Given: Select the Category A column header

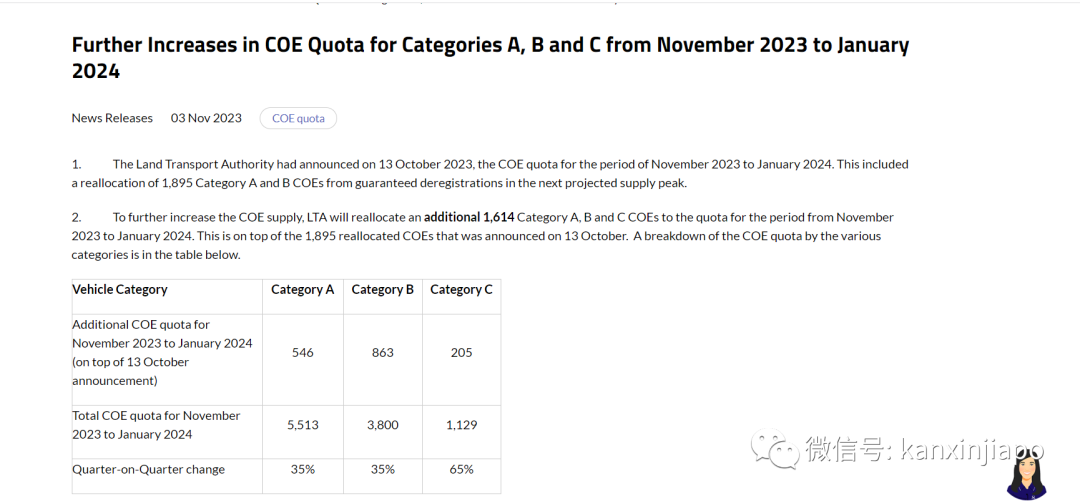Looking at the screenshot, I should 302,289.
